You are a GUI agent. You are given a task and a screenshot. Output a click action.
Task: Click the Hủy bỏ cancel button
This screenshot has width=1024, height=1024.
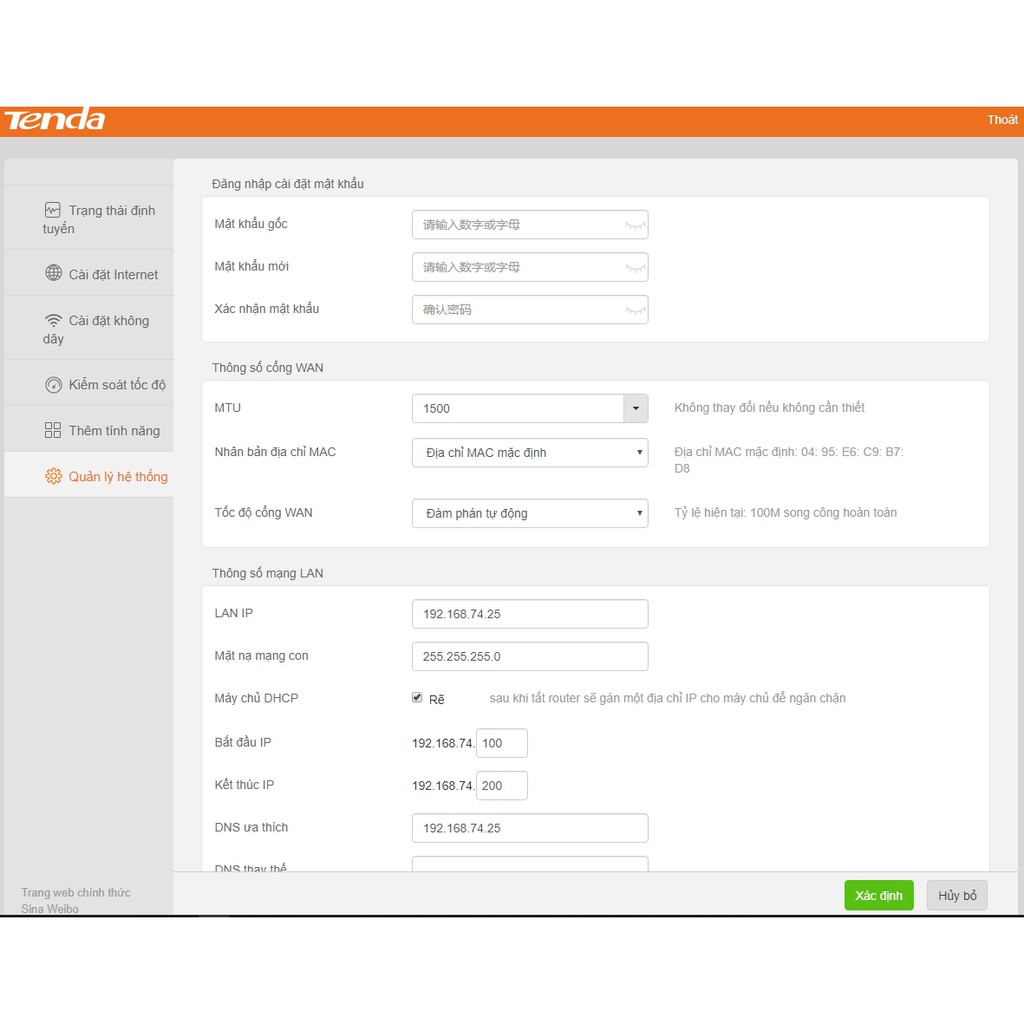(x=956, y=895)
